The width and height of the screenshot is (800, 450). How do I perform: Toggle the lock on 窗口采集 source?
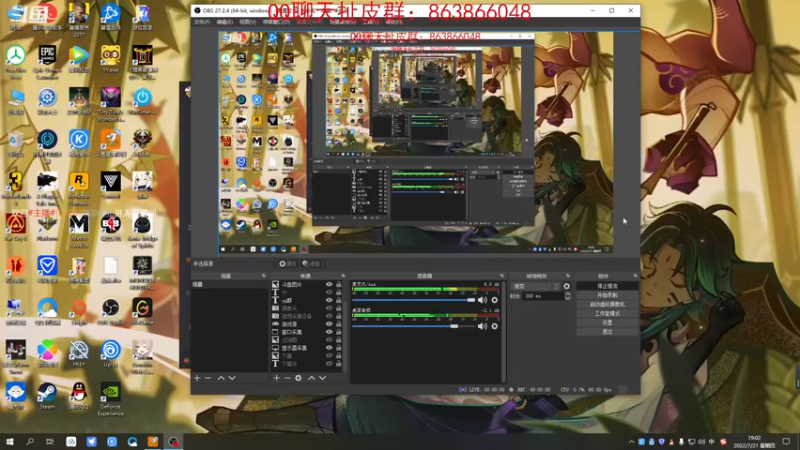click(338, 332)
